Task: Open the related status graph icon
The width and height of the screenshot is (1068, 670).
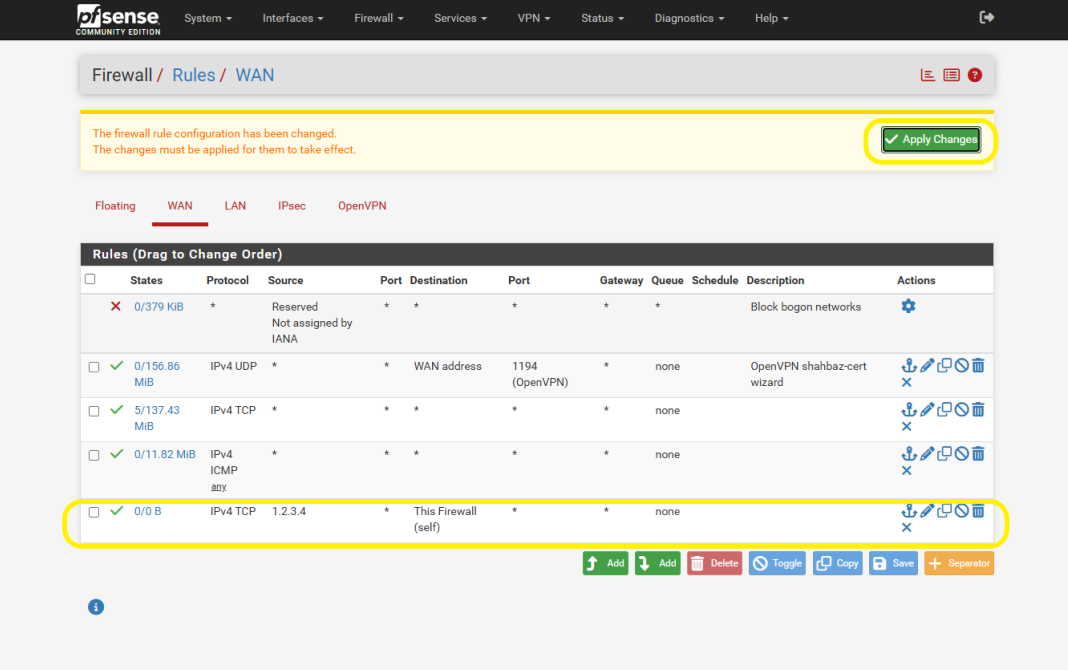Action: tap(928, 75)
